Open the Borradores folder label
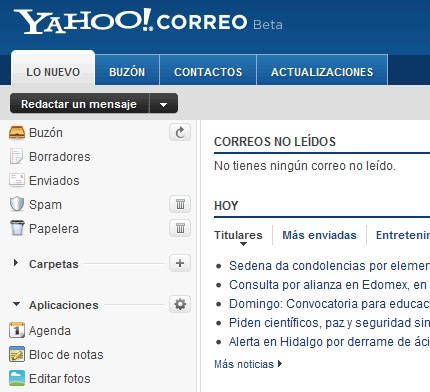 point(60,157)
